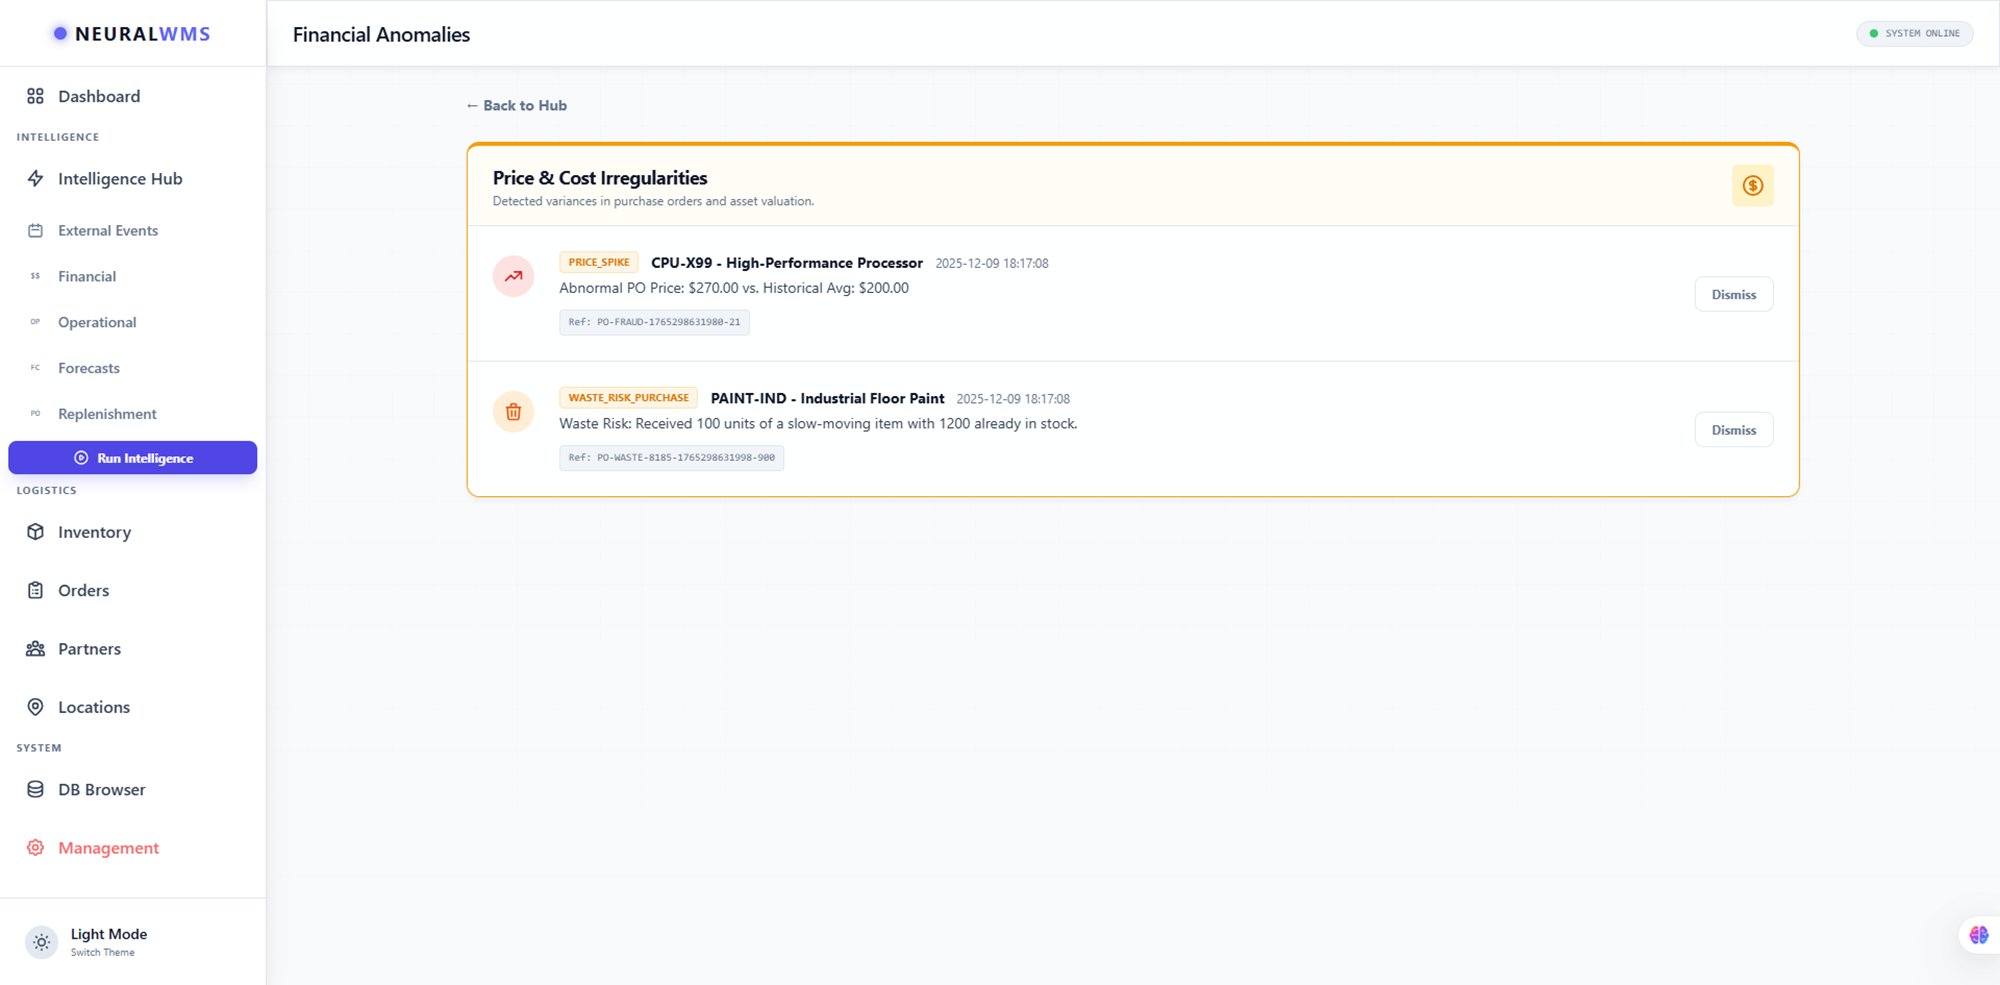This screenshot has width=2000, height=985.
Task: Open External Events in sidebar
Action: [108, 231]
